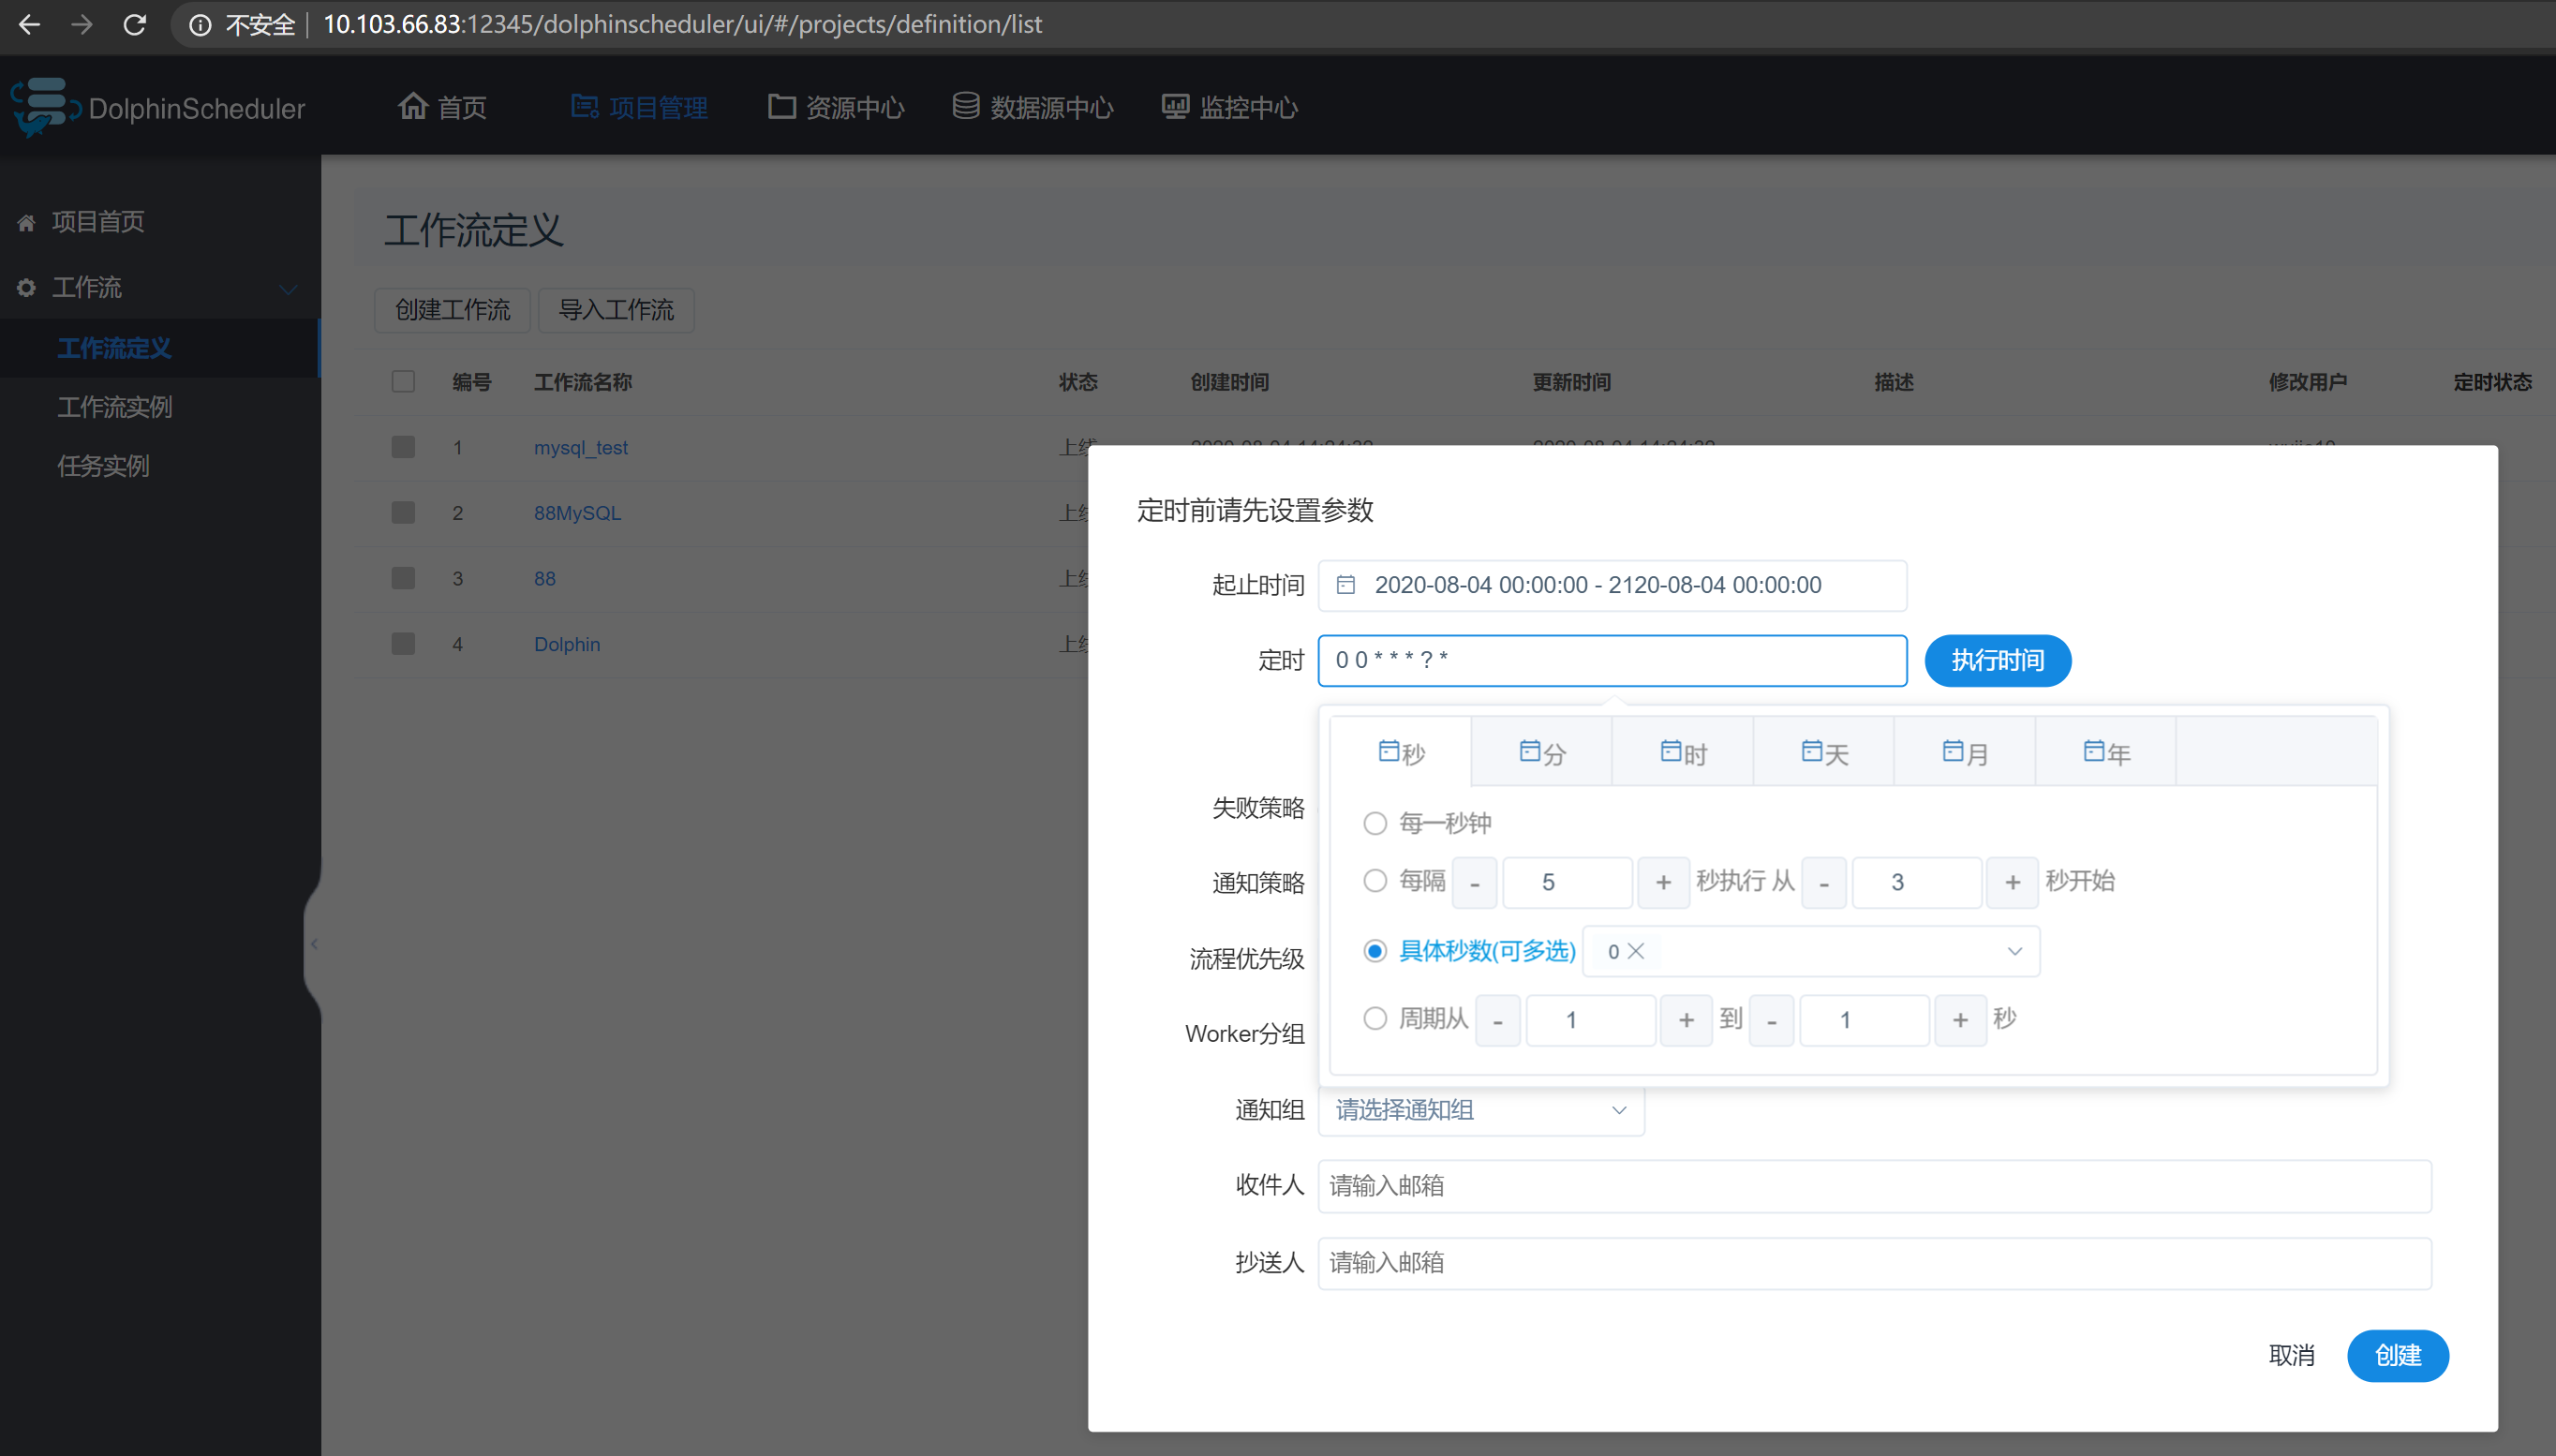Open the 通知组 dropdown
This screenshot has height=1456, width=2556.
pos(1481,1110)
